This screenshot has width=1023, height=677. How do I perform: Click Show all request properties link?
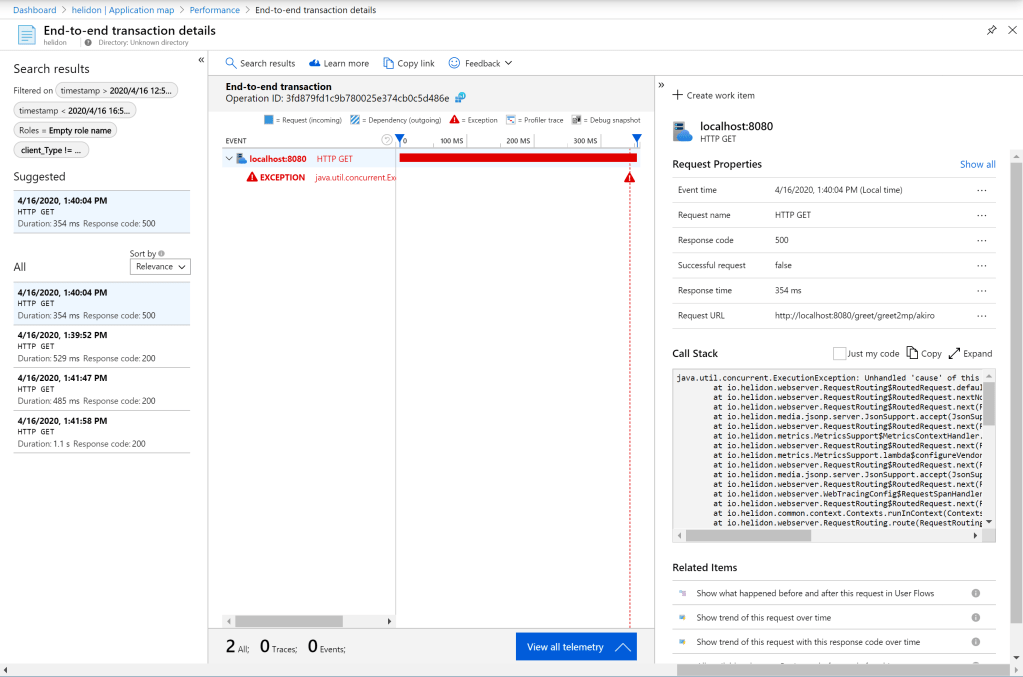pyautogui.click(x=977, y=164)
